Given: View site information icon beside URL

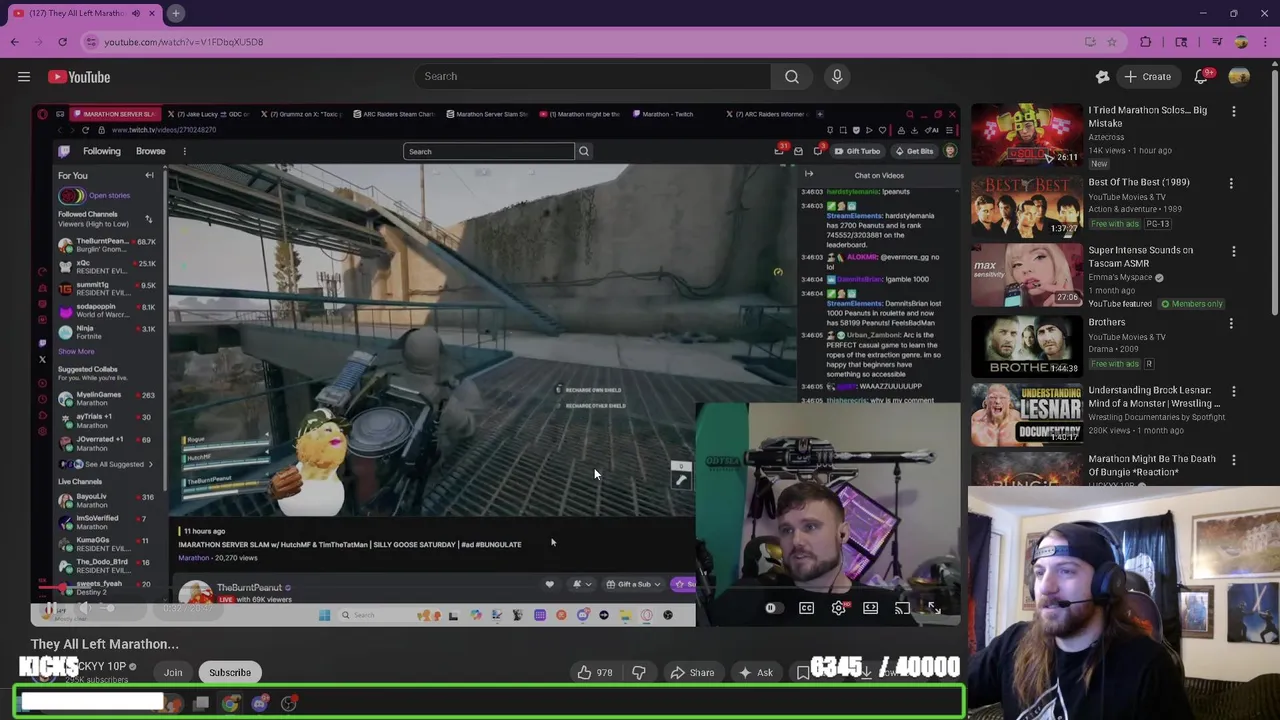Looking at the screenshot, I should [x=91, y=42].
